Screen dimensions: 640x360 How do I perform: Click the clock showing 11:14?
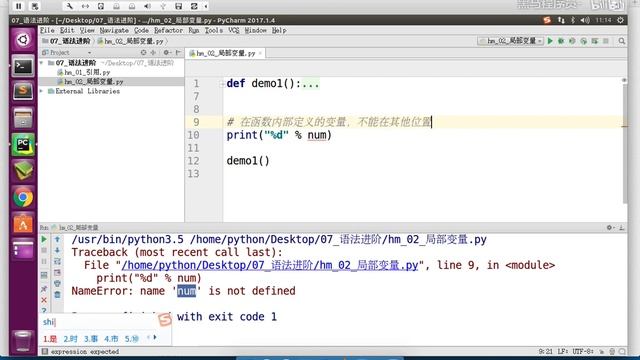coord(603,20)
